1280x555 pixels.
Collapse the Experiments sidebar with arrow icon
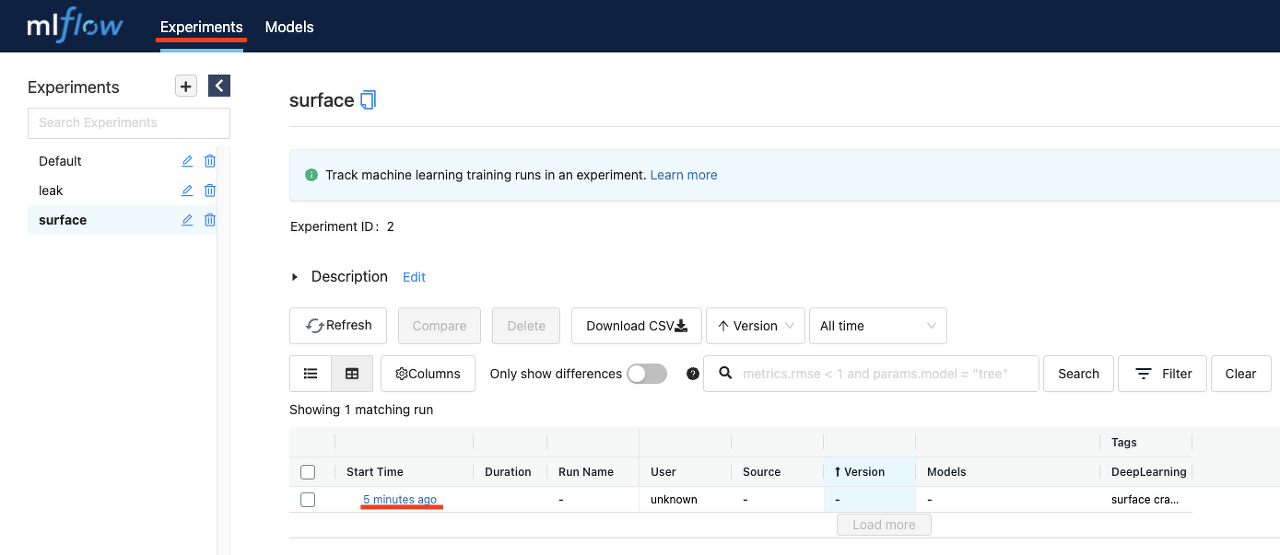219,86
